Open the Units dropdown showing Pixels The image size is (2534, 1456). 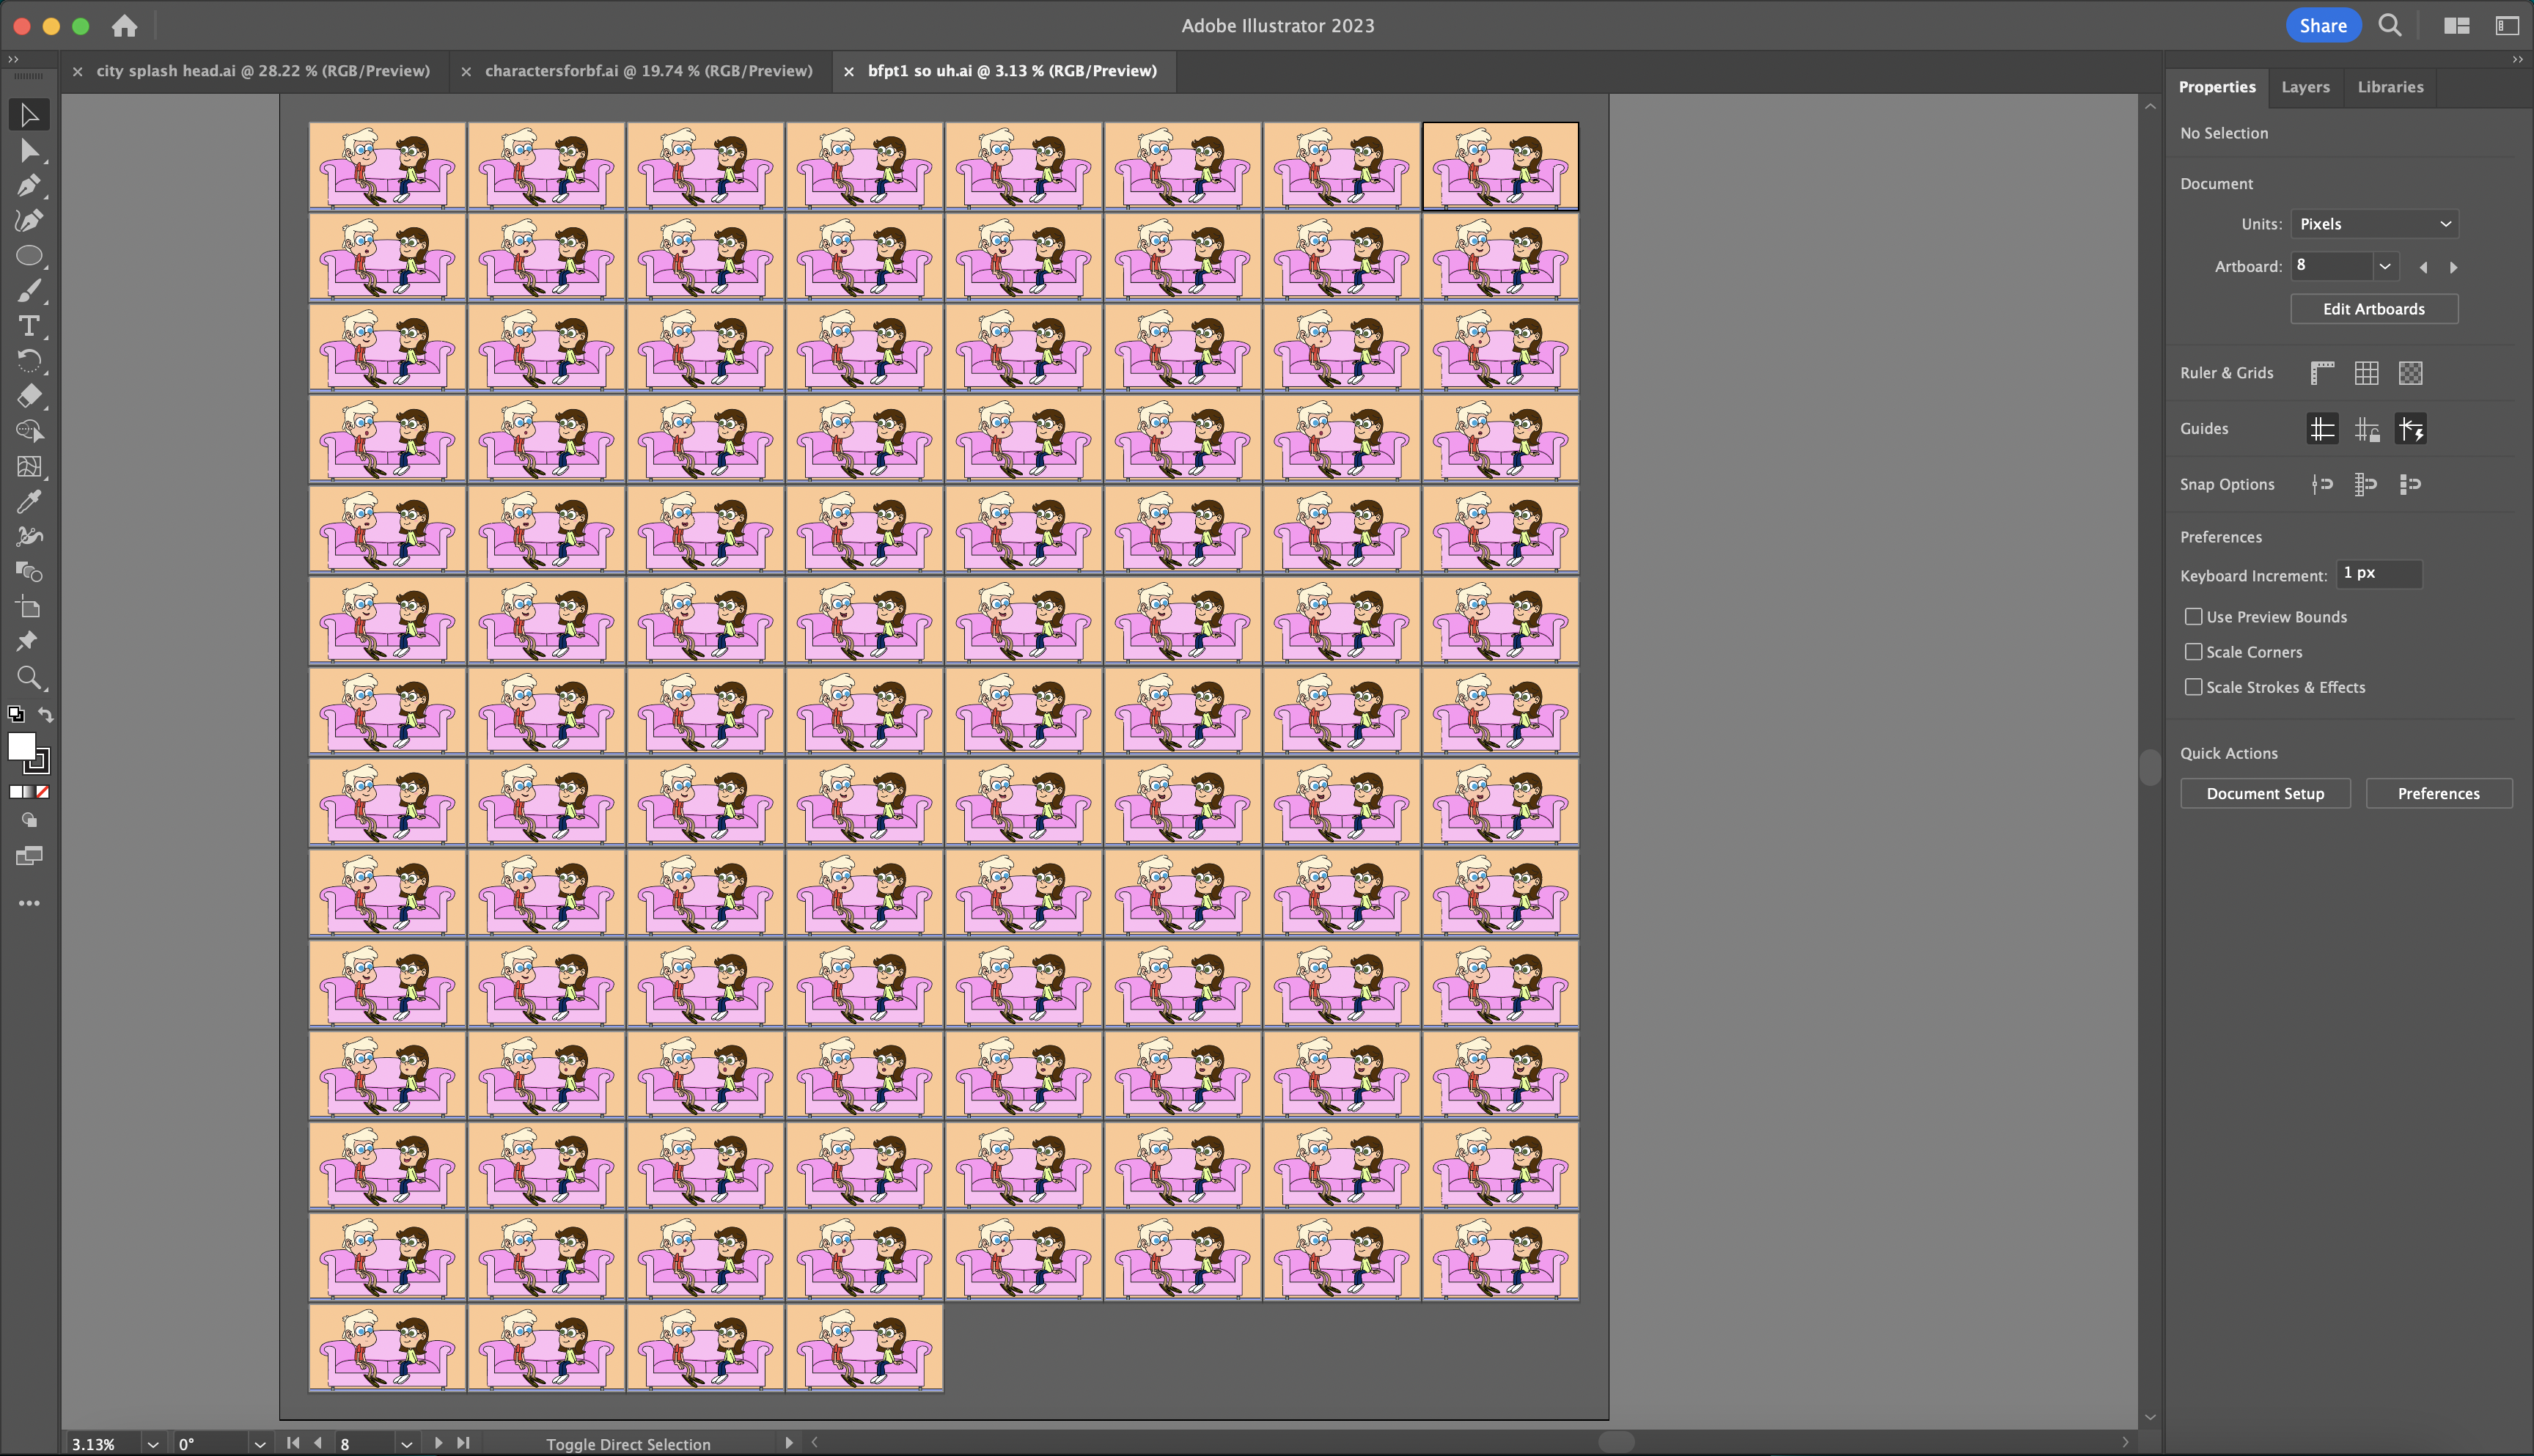[2374, 224]
